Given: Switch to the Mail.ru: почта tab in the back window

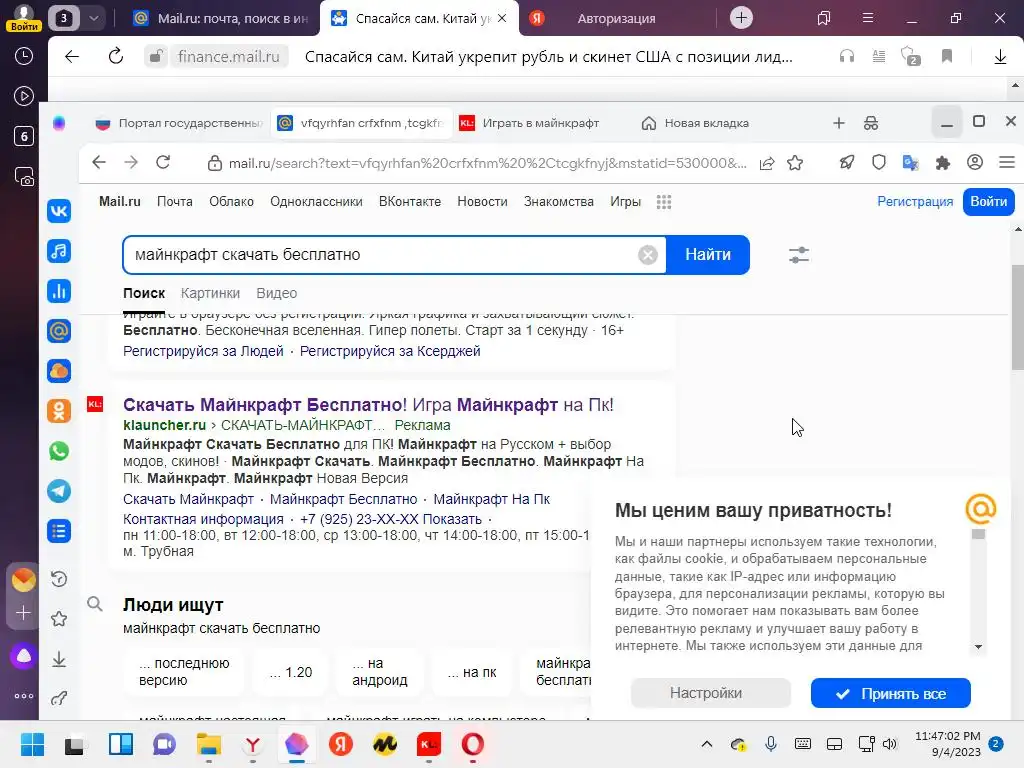Looking at the screenshot, I should coord(221,19).
